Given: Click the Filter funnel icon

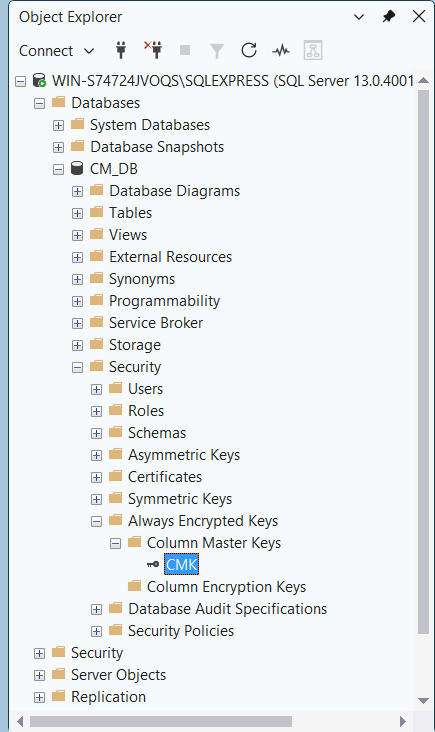Looking at the screenshot, I should 217,51.
